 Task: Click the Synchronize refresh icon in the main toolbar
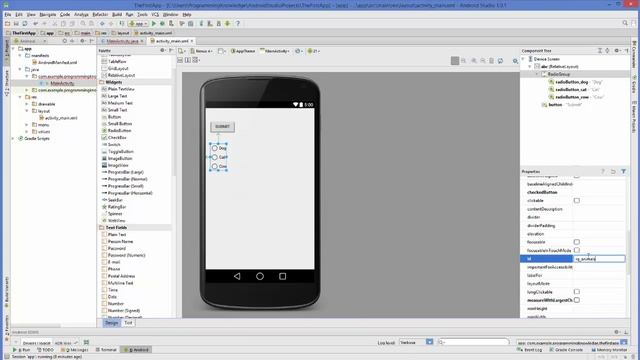point(25,24)
